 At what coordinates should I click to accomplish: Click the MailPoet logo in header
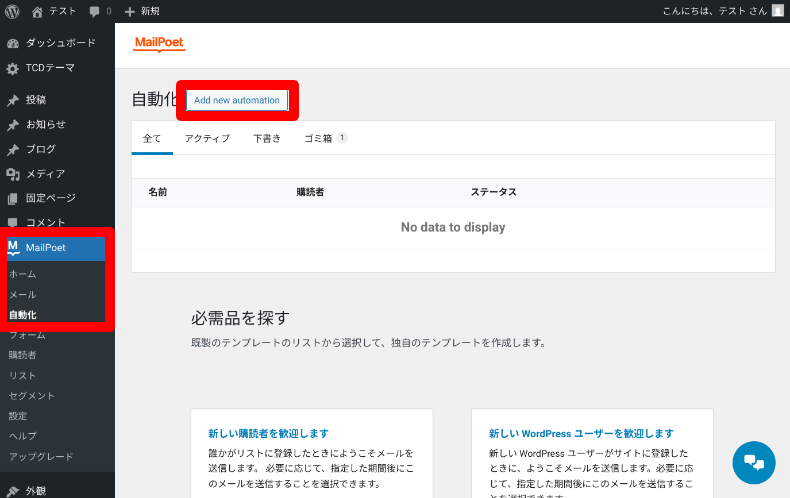[159, 43]
